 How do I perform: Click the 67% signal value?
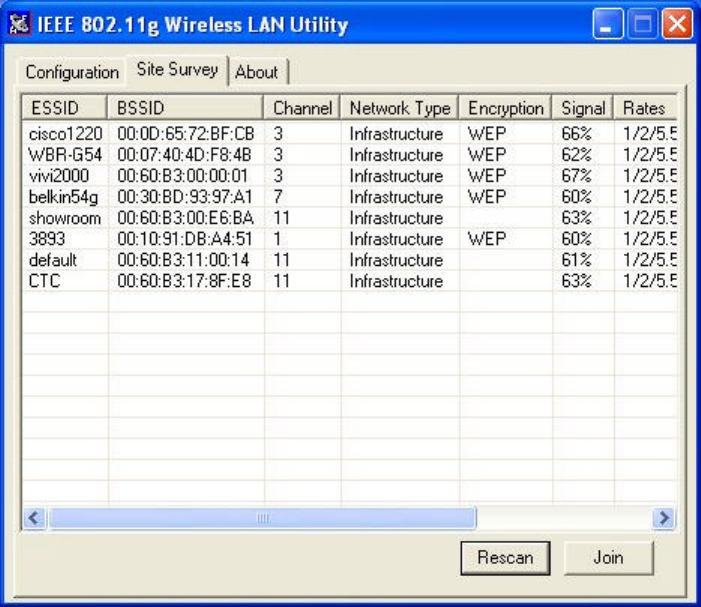click(x=577, y=176)
